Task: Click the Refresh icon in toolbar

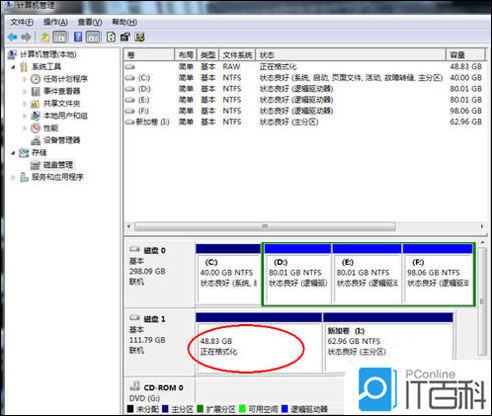Action: [x=111, y=37]
